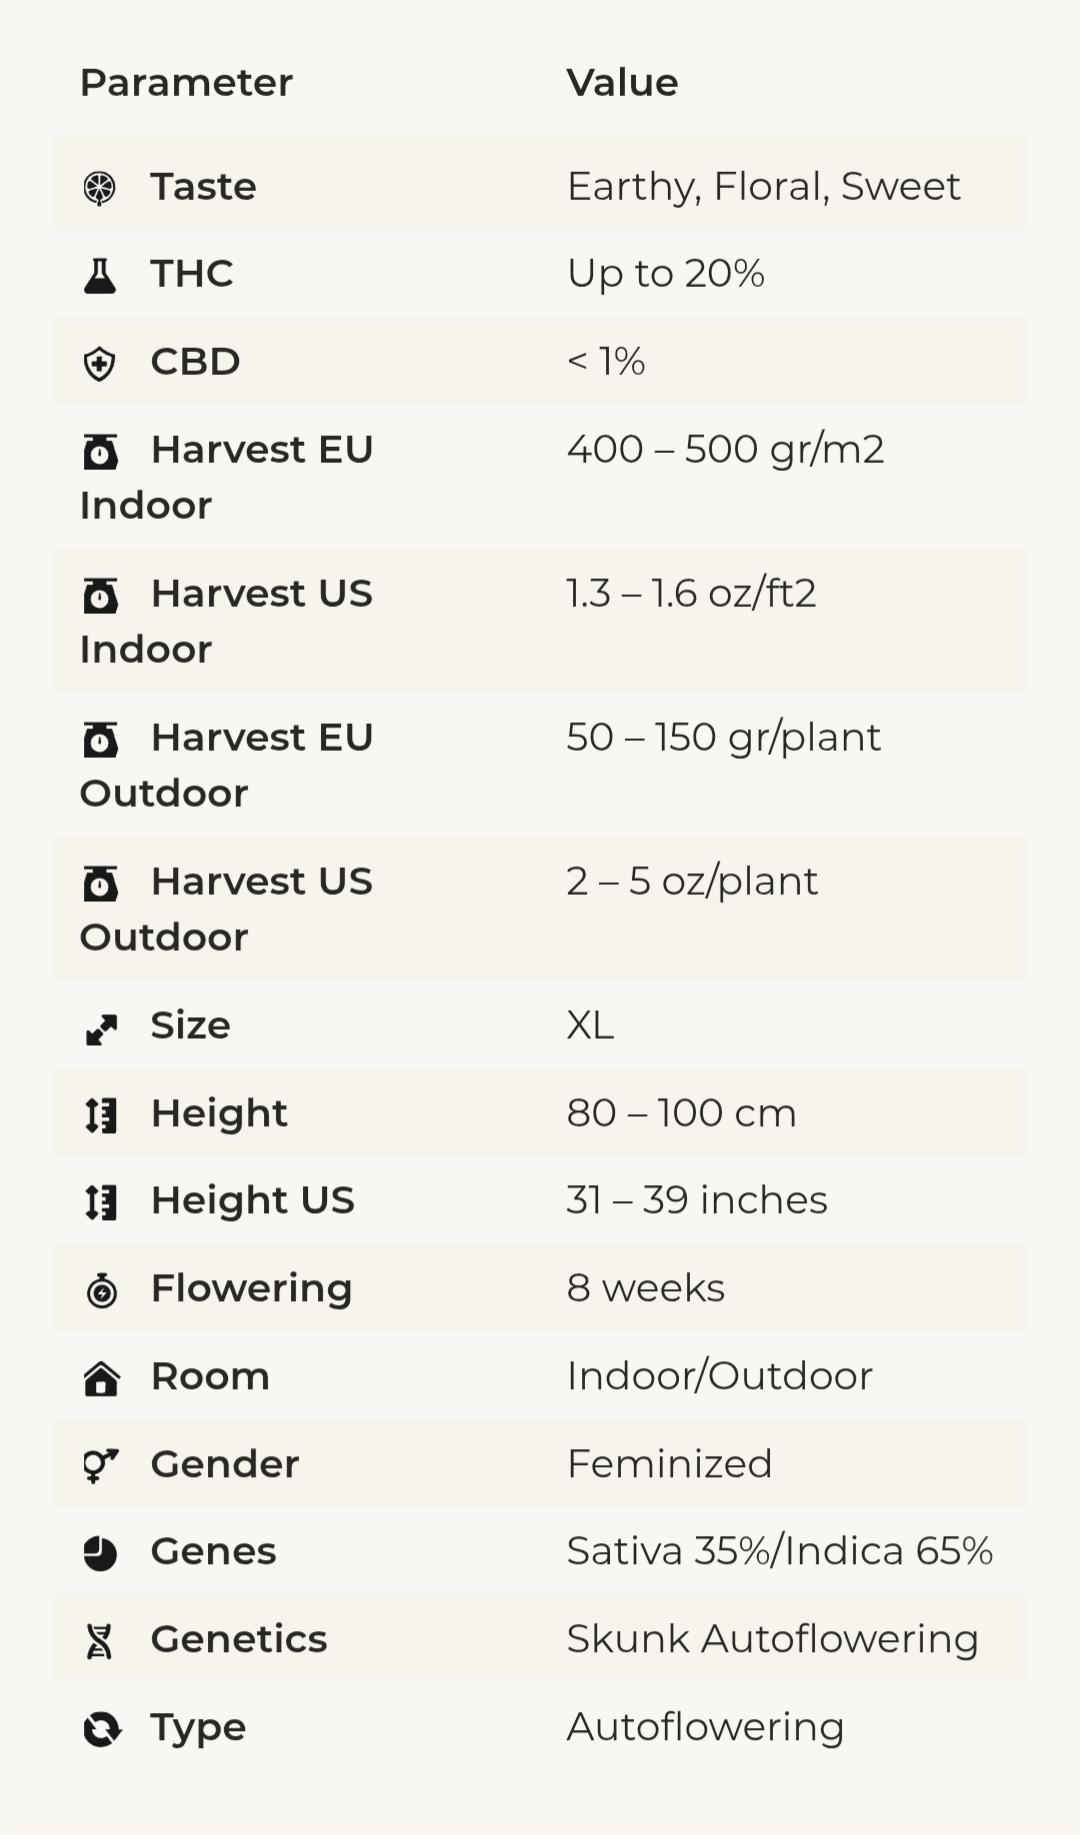Click the Up to 20% THC value
Screen dimensions: 1080x1835
[x=665, y=274]
